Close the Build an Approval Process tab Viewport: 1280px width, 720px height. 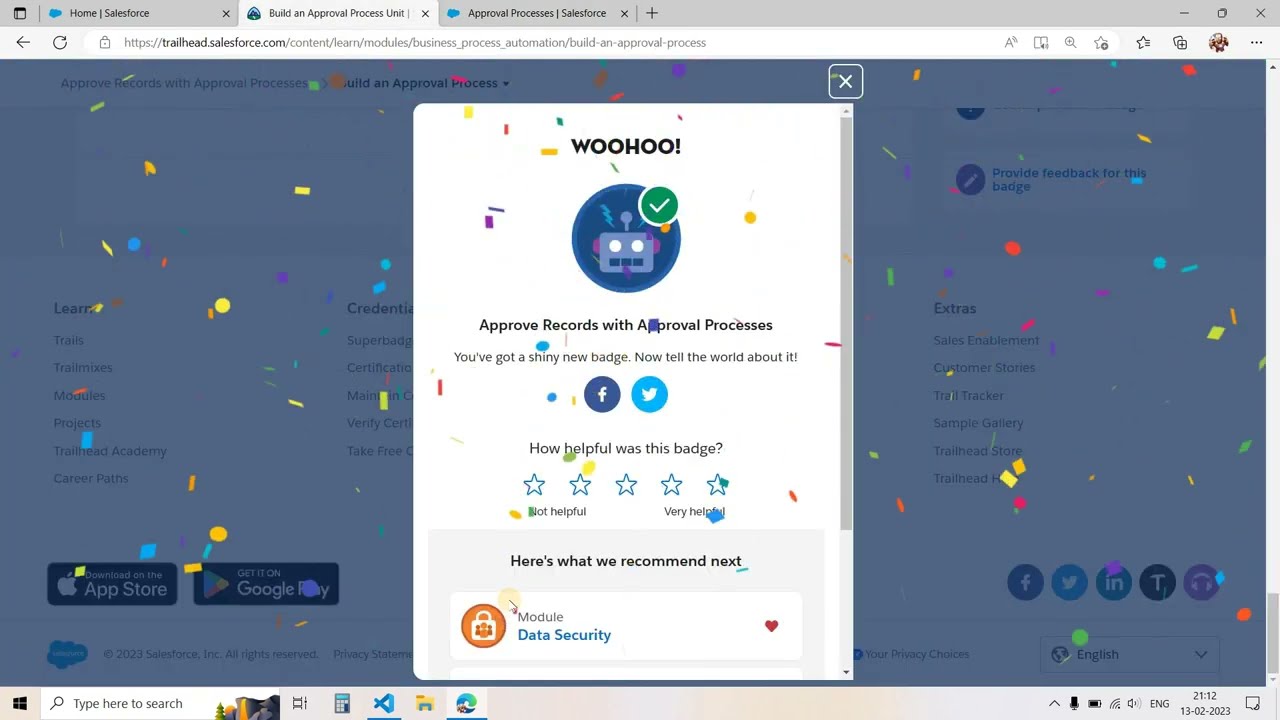tap(425, 14)
